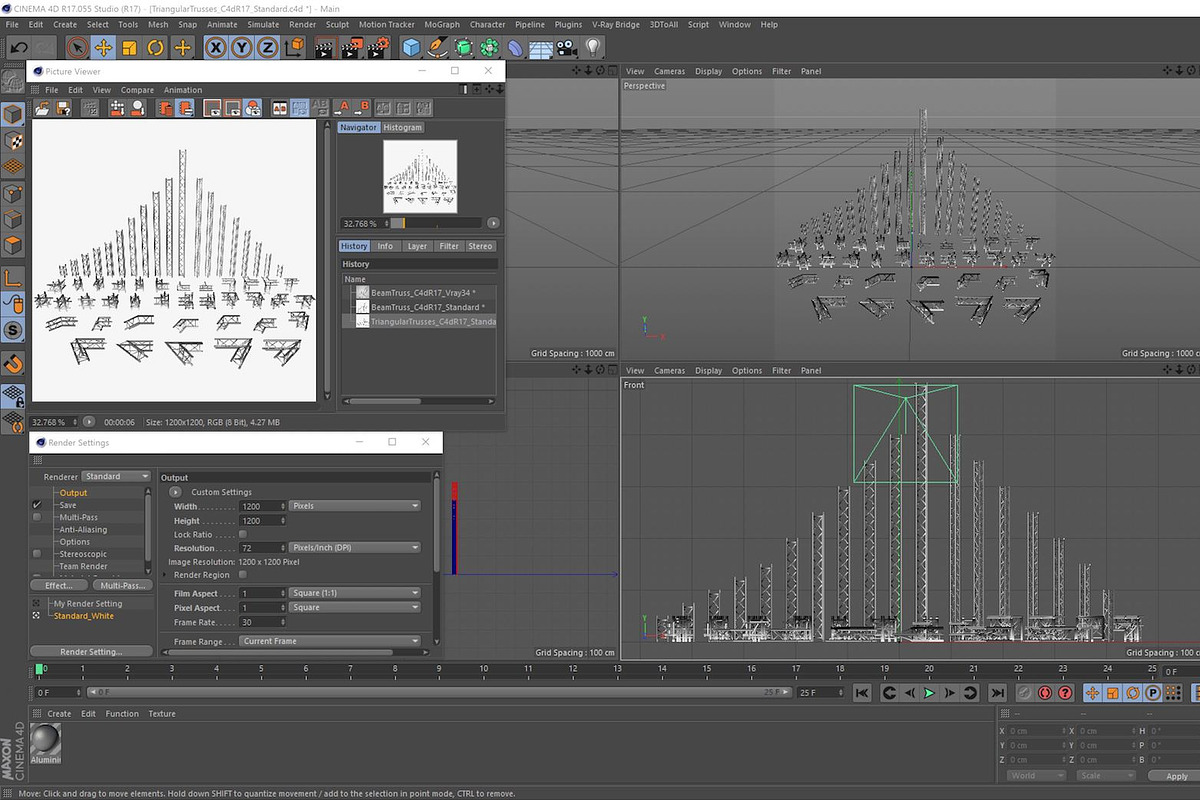The width and height of the screenshot is (1200, 800).
Task: Open image in Picture Viewer toolbar
Action: pyautogui.click(x=44, y=108)
